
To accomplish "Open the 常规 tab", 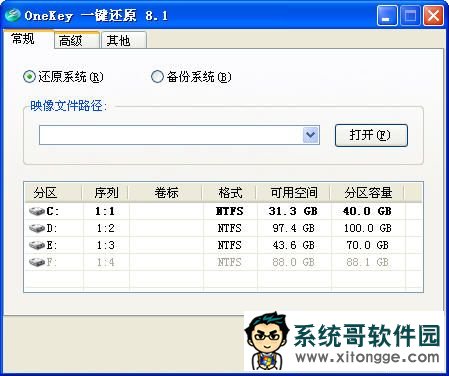I will (28, 39).
